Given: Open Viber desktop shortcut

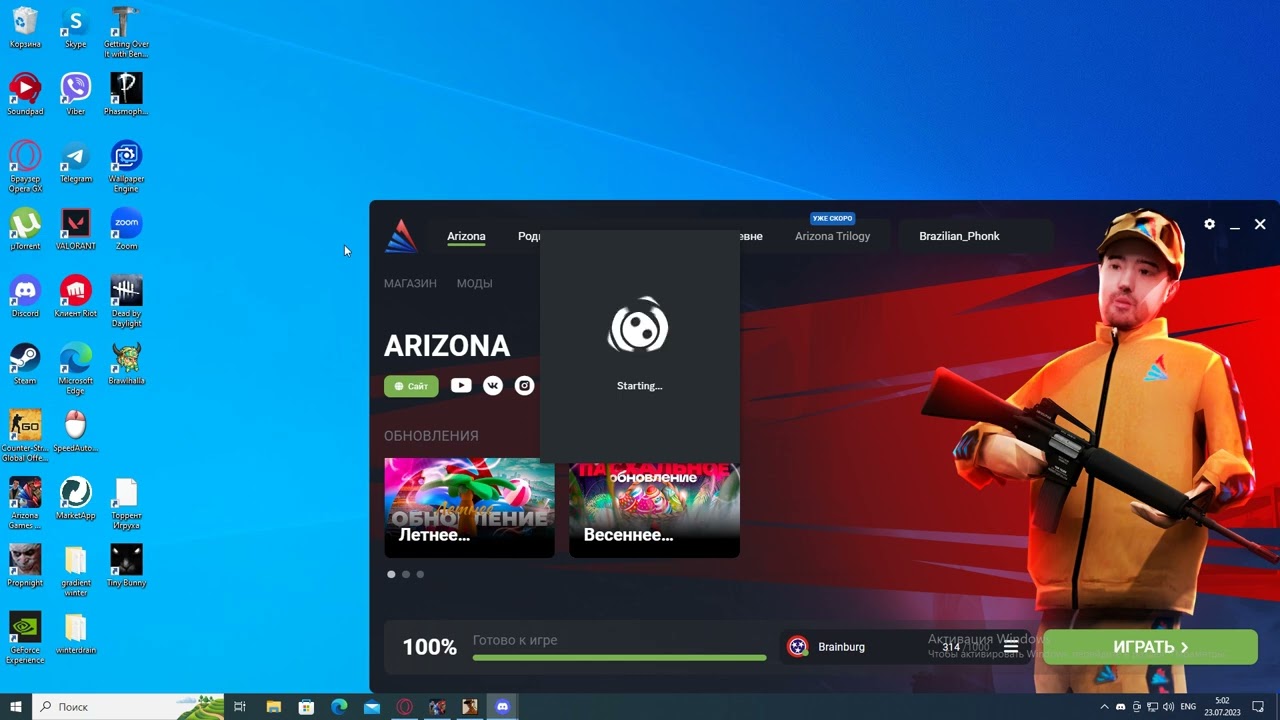Looking at the screenshot, I should pos(75,94).
